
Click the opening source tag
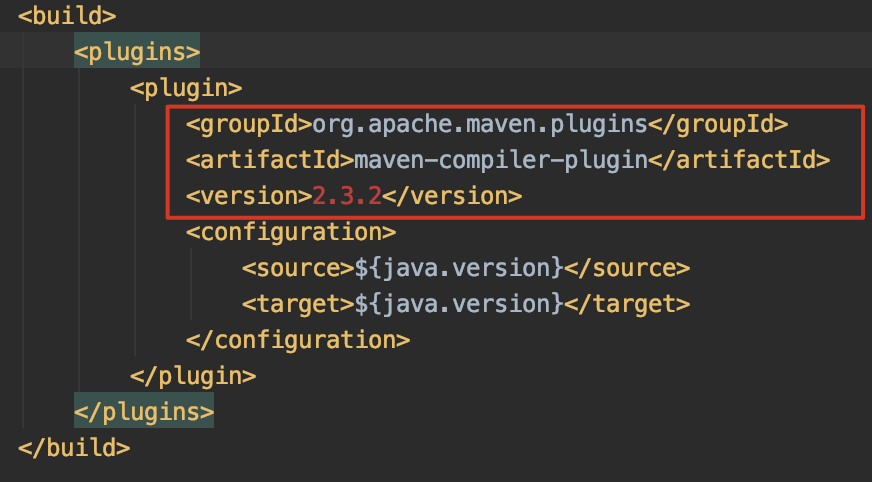298,268
